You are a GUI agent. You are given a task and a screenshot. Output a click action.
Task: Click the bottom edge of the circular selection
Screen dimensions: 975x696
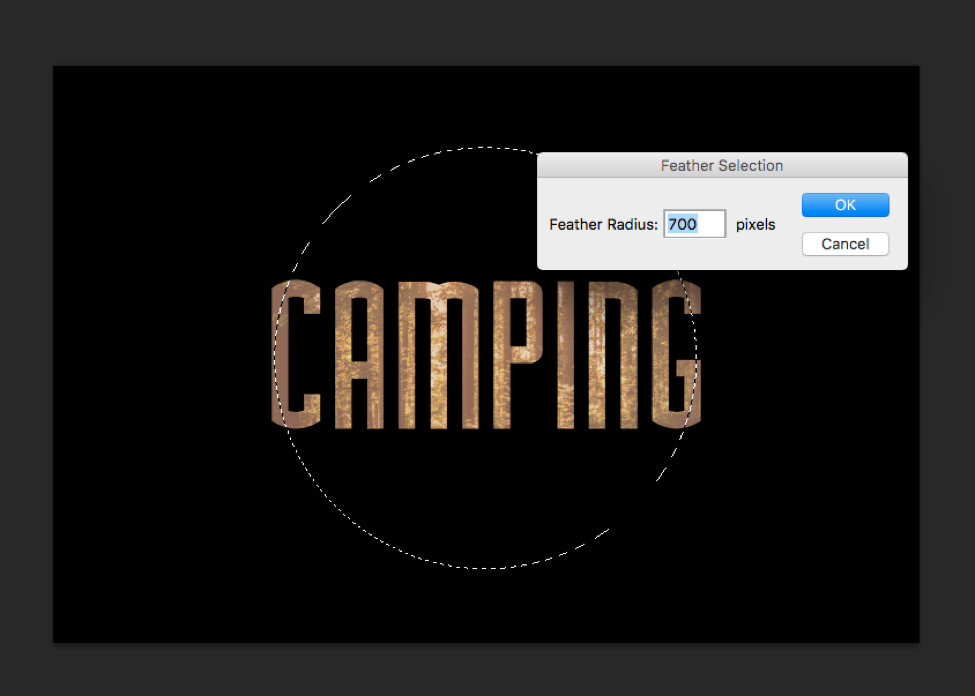tap(486, 568)
